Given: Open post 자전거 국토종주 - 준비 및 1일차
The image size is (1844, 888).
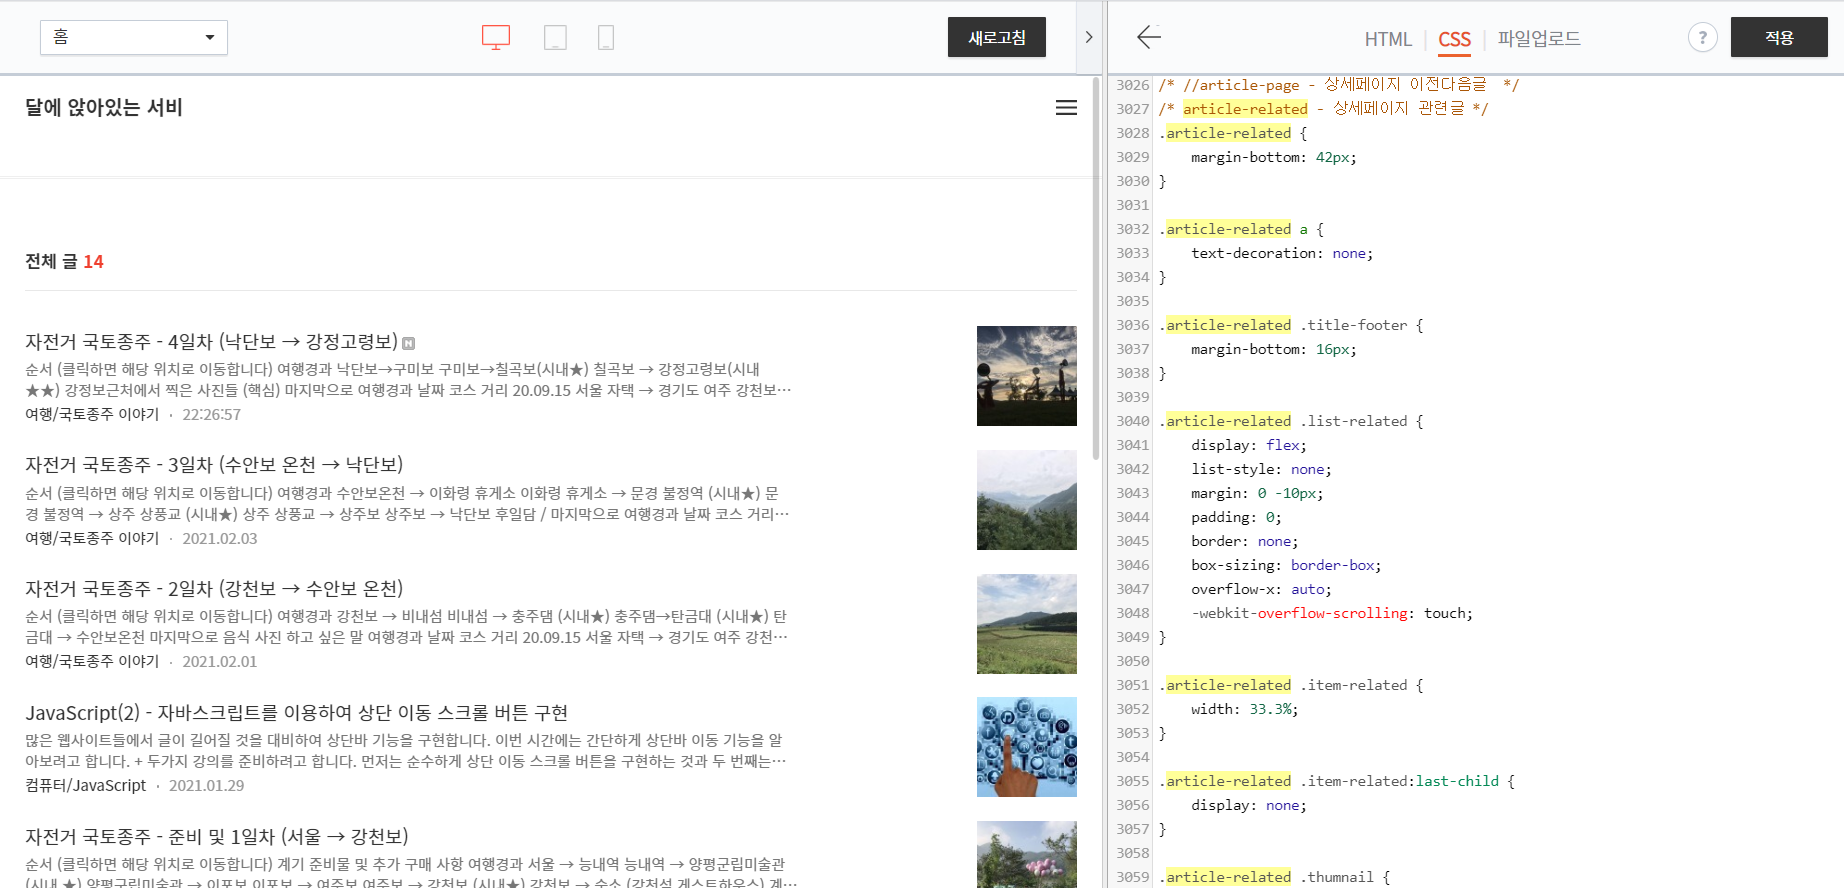Looking at the screenshot, I should point(217,837).
